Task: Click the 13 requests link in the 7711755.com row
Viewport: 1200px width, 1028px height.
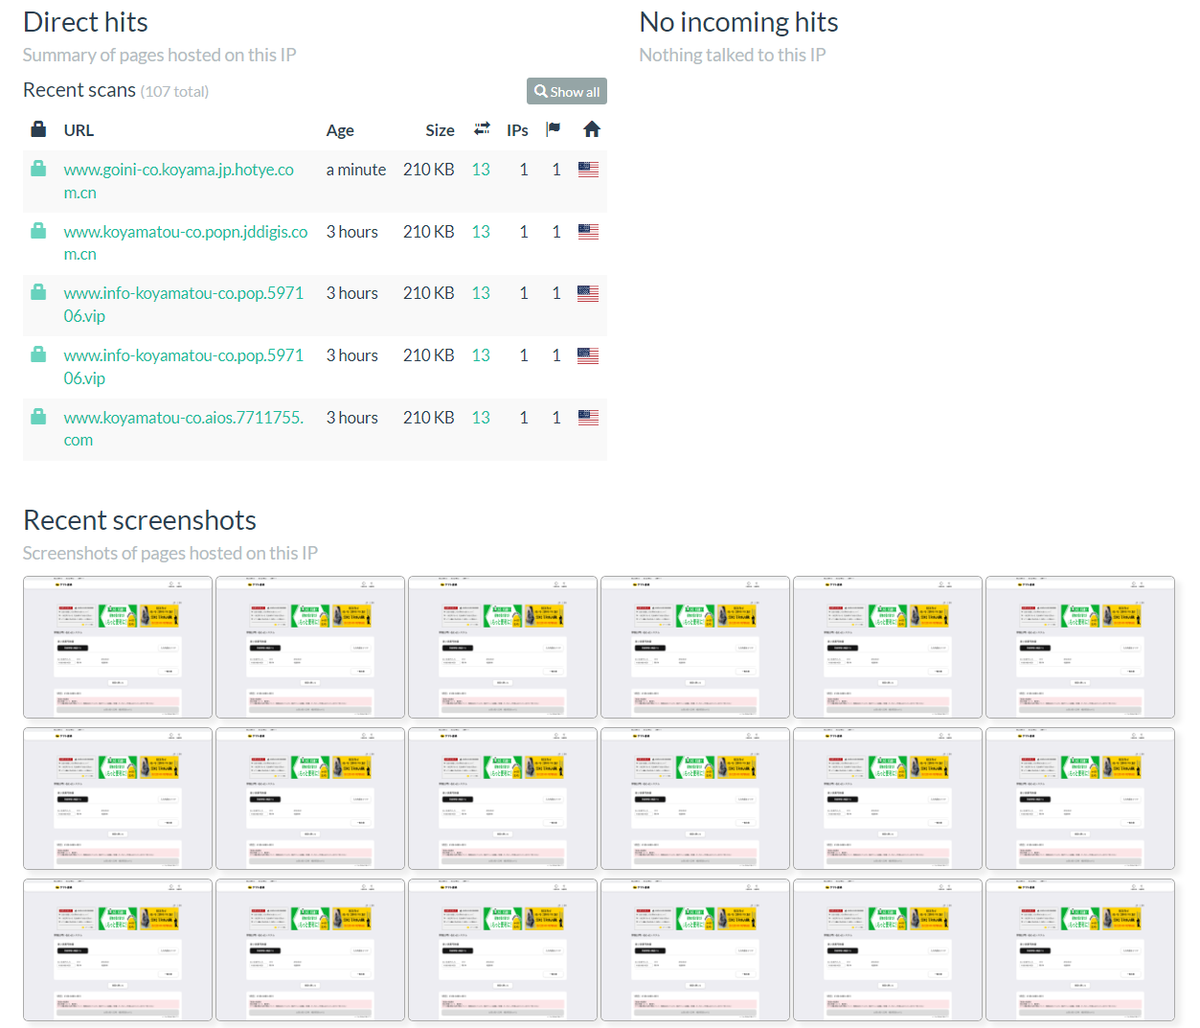Action: [x=481, y=418]
